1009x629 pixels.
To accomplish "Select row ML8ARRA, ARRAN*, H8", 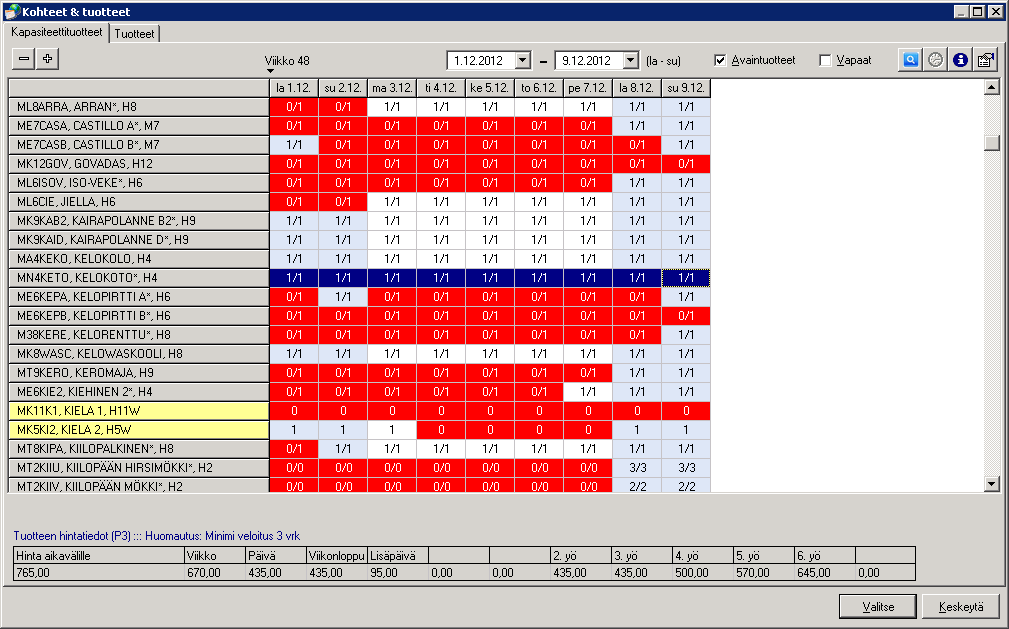I will coord(139,107).
